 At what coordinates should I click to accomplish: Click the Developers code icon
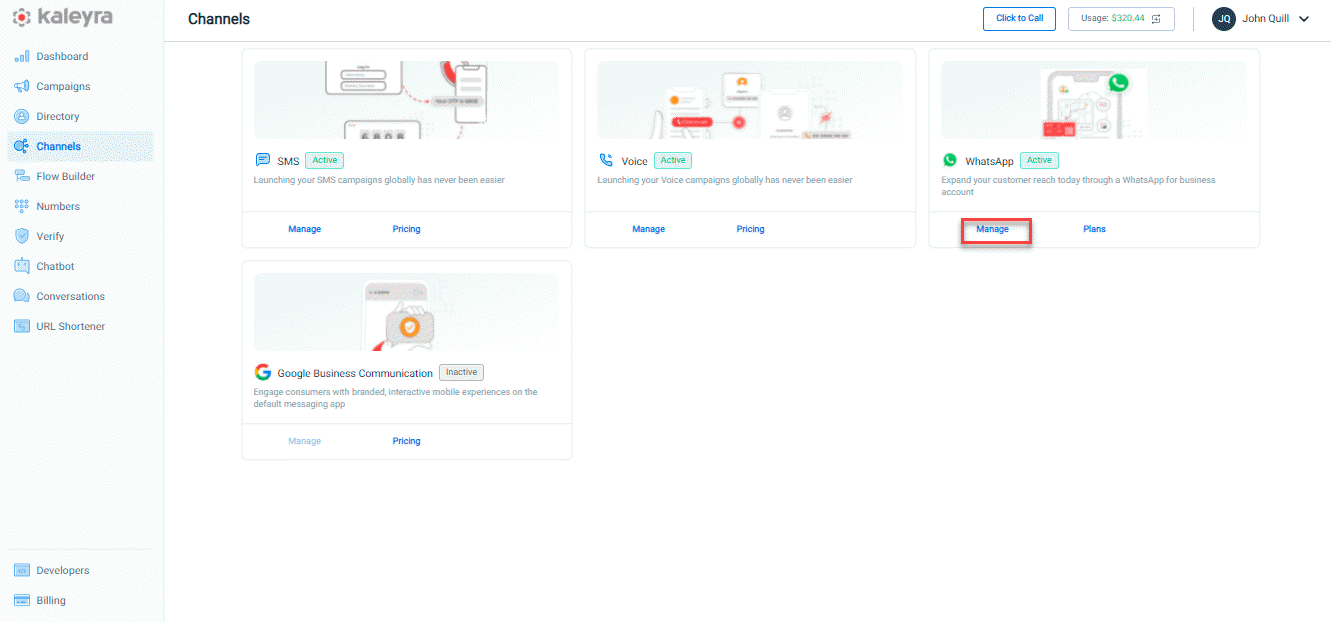[x=21, y=570]
